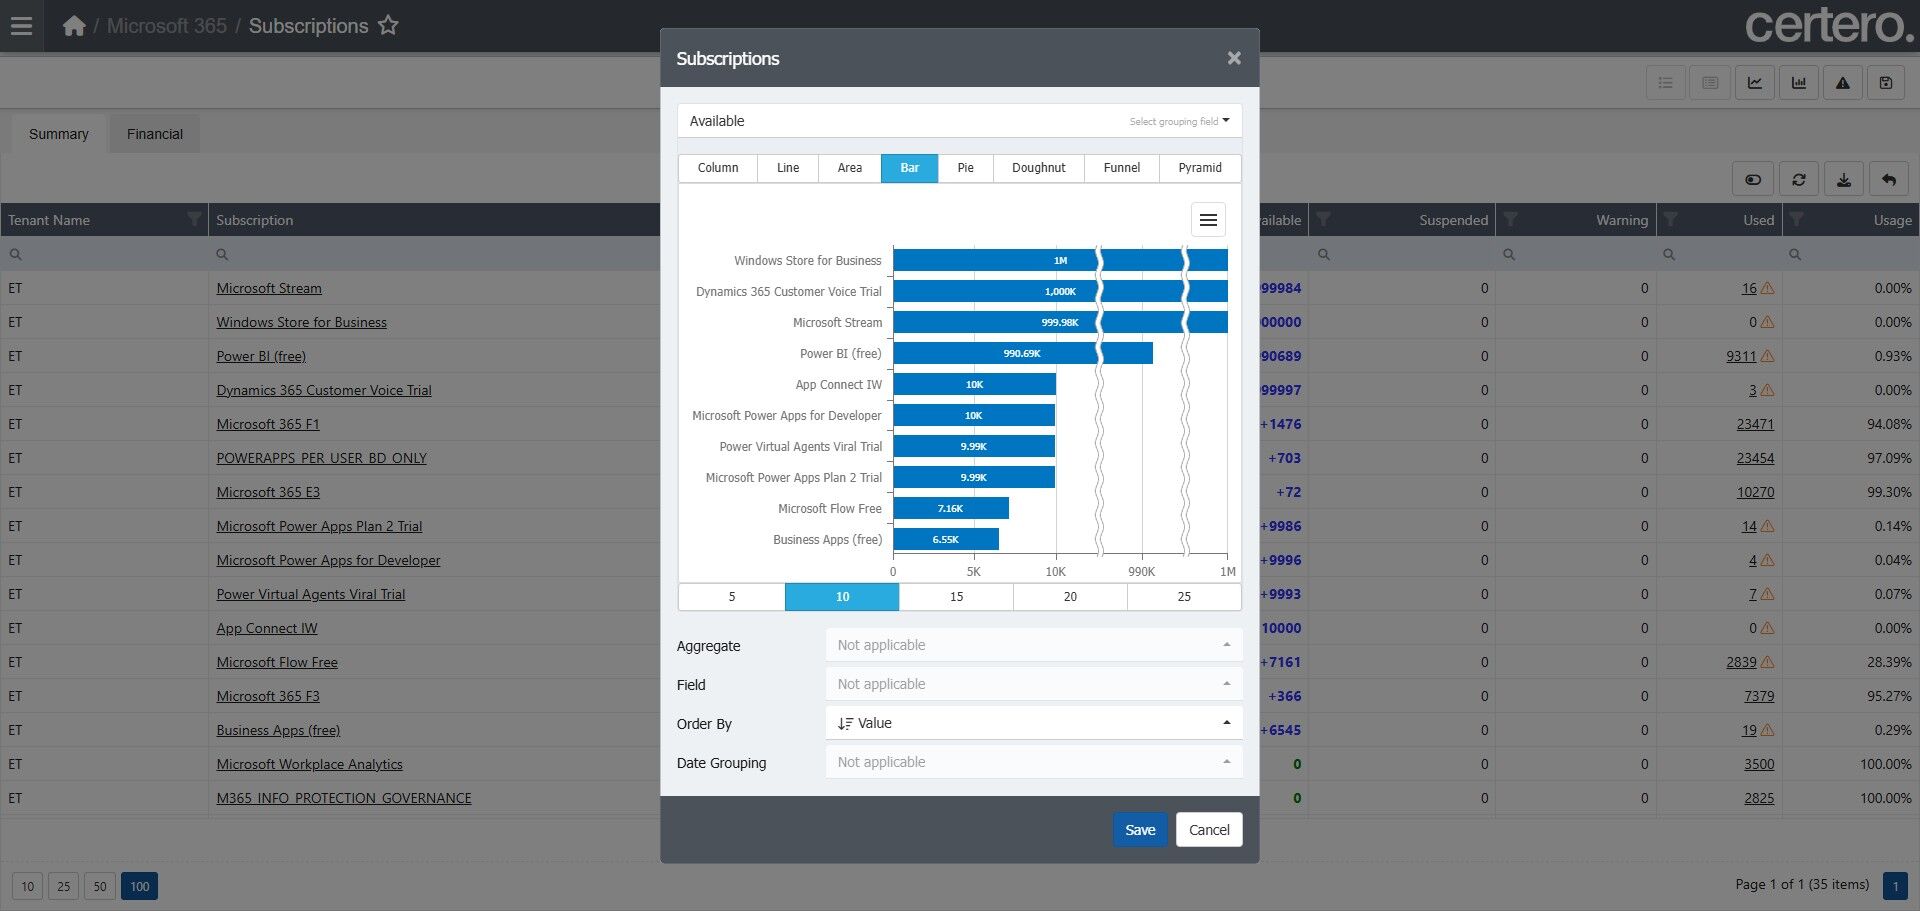Show top 20 items in chart
Screen dimensions: 1920x911
tap(1070, 597)
